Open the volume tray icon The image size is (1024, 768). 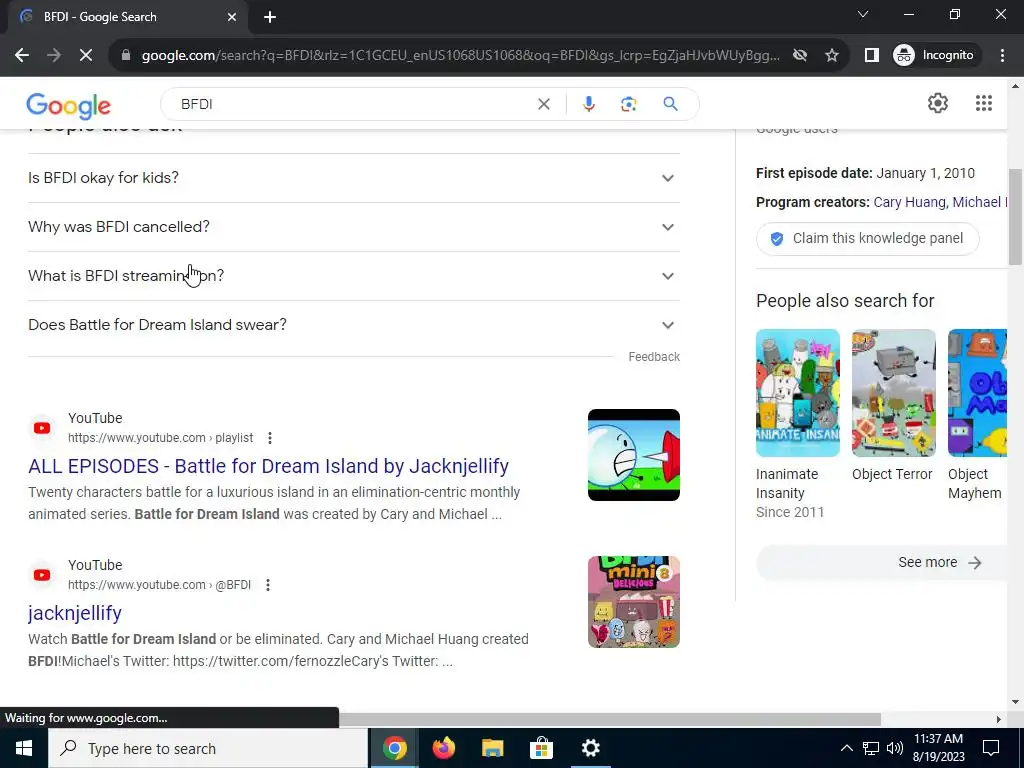tap(895, 748)
